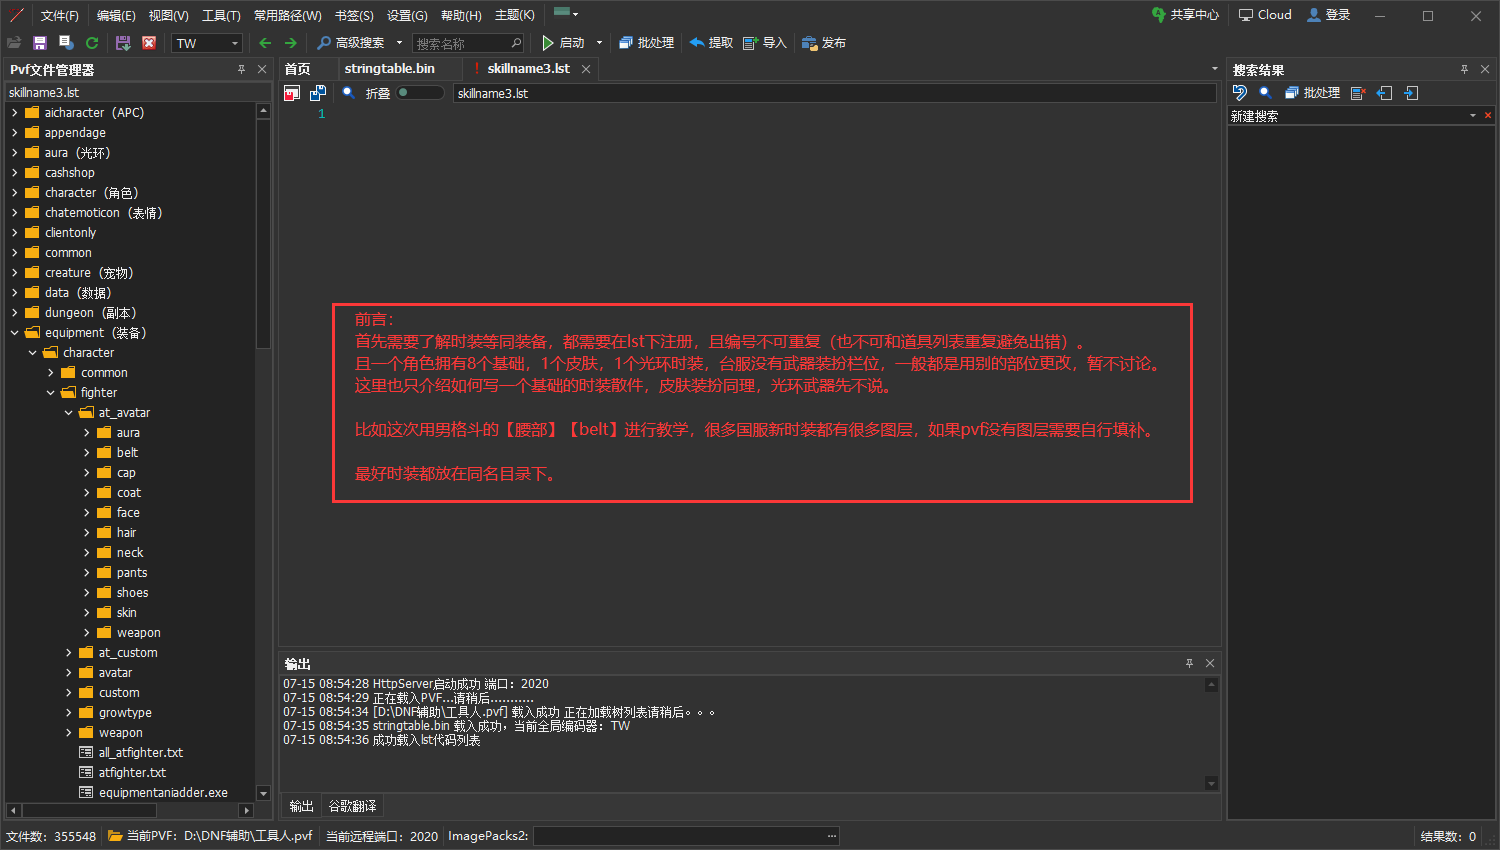
Task: Click 高级搜索 advanced search button
Action: click(x=351, y=43)
